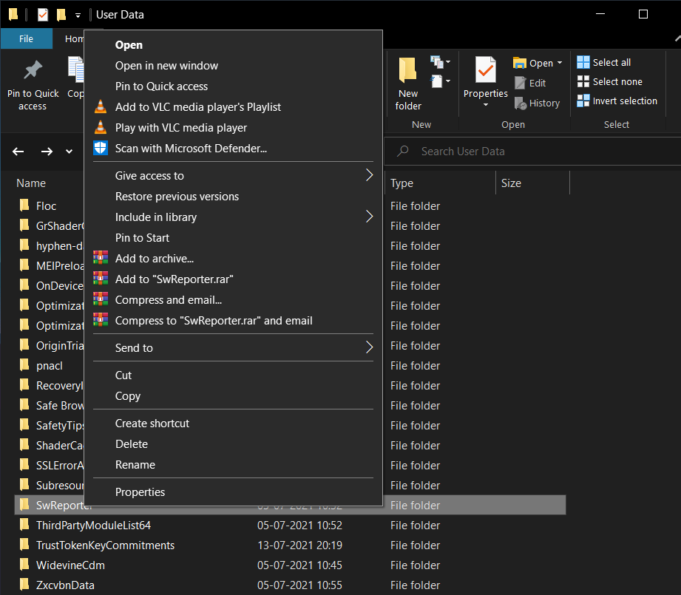Click the search magnifier icon
Image resolution: width=681 pixels, height=595 pixels.
pos(403,151)
